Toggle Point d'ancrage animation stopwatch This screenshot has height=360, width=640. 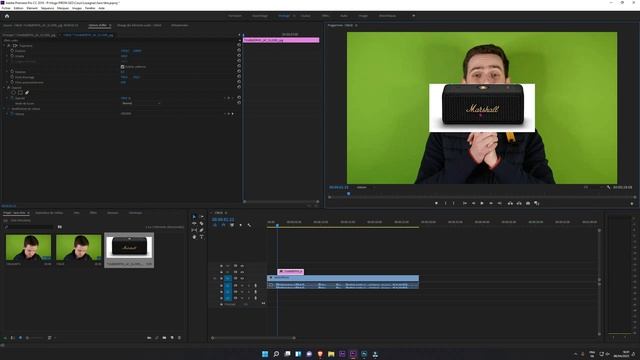(x=12, y=77)
